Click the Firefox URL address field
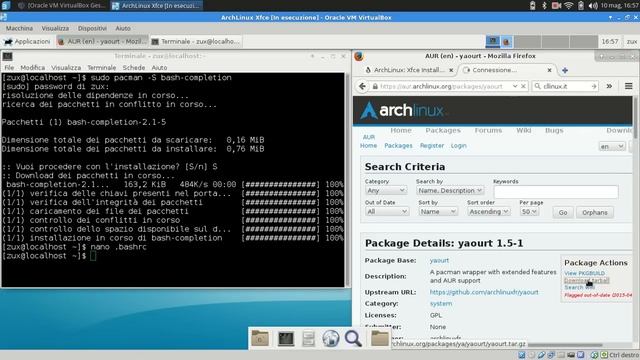This screenshot has width=640, height=360. point(444,86)
